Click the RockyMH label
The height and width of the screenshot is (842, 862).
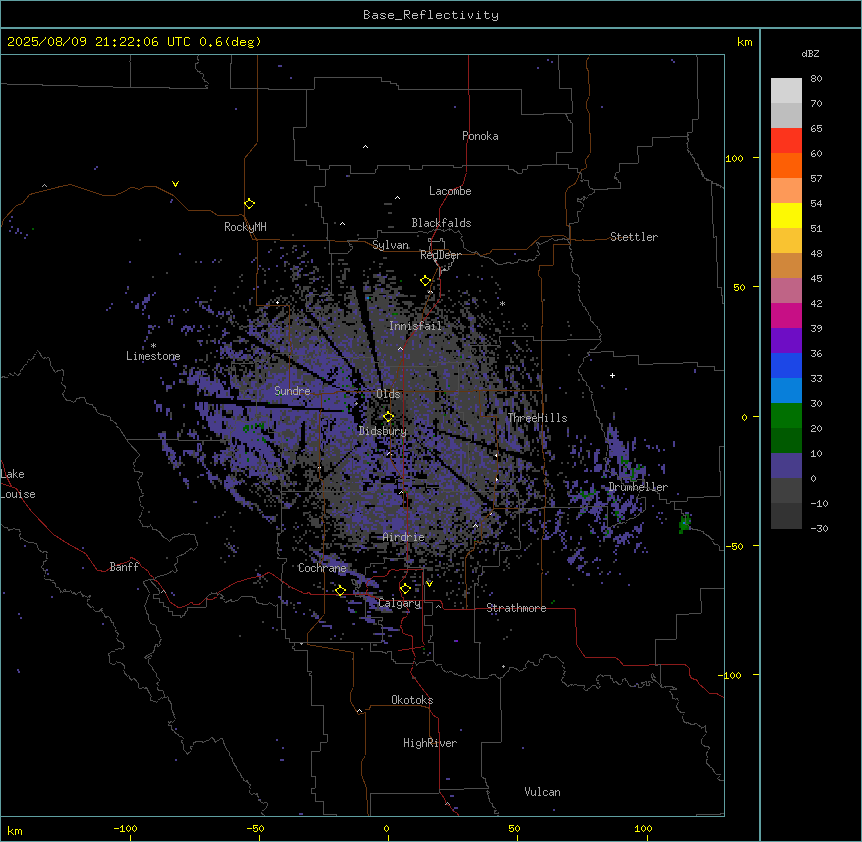coord(245,227)
